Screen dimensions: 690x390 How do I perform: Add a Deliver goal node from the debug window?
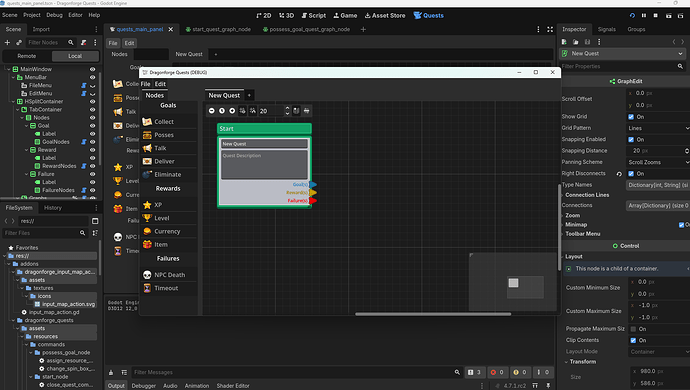point(169,161)
